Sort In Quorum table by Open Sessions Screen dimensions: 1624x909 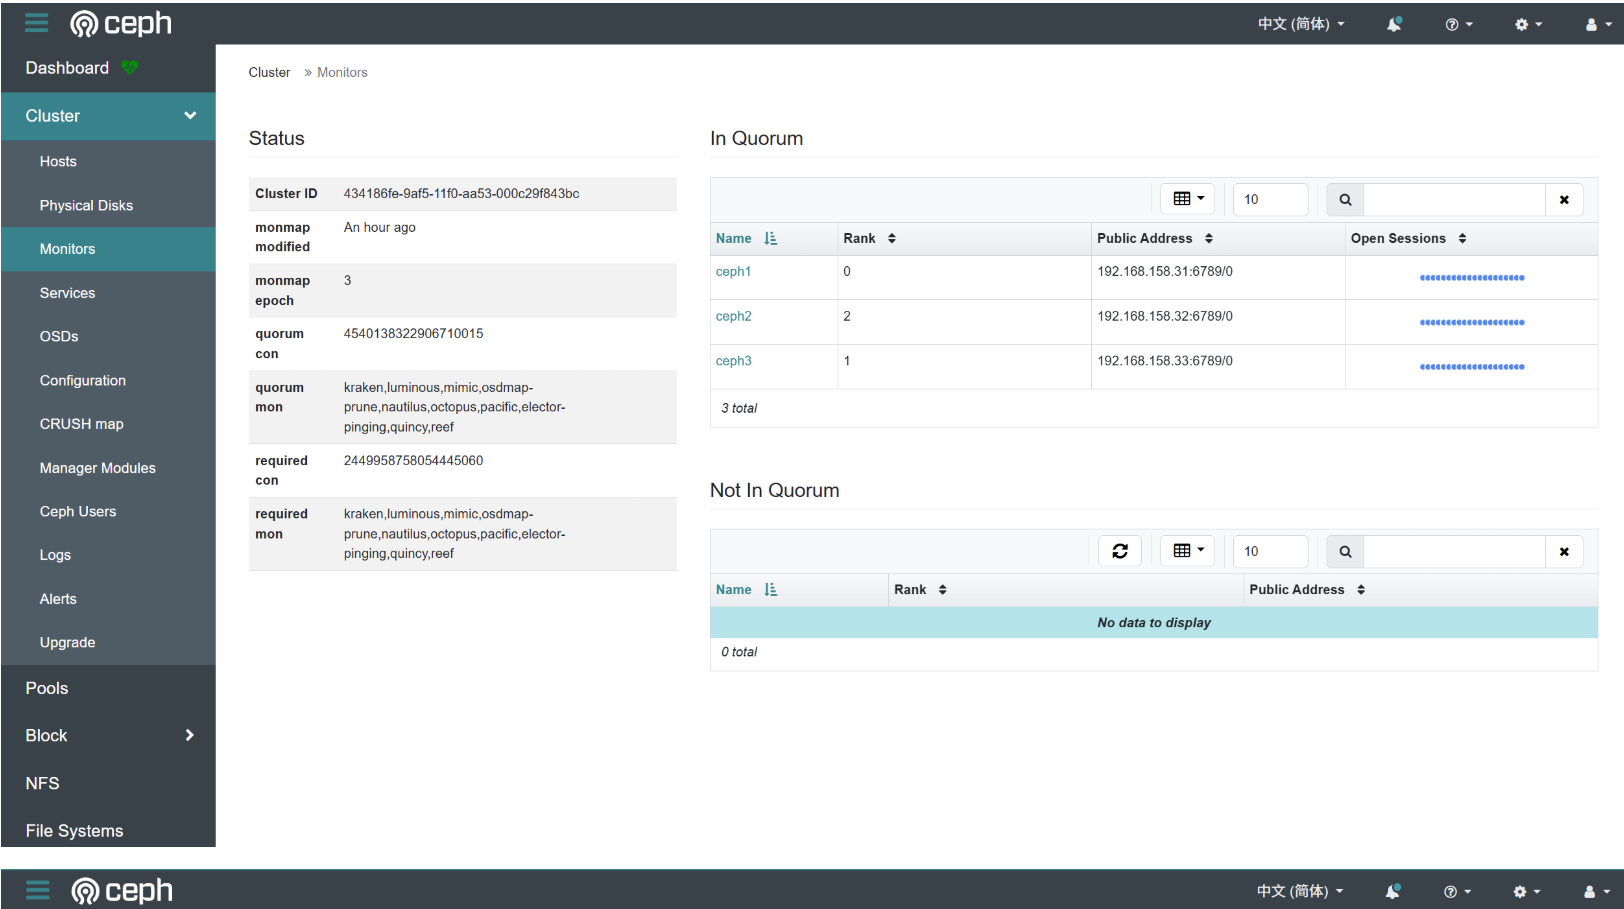pos(1409,238)
